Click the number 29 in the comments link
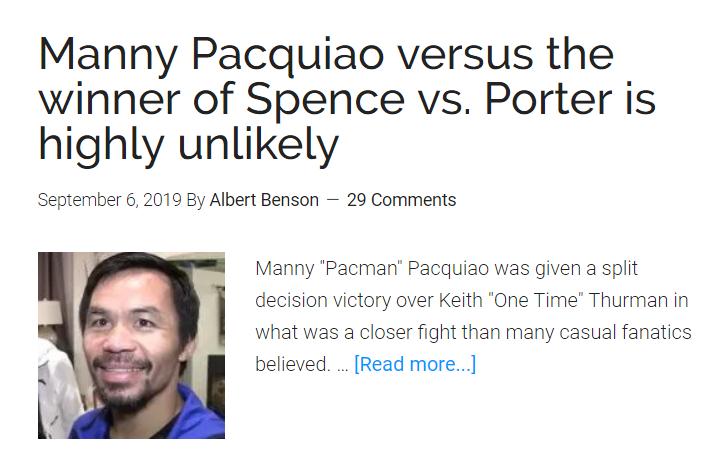The height and width of the screenshot is (464, 723). click(356, 200)
